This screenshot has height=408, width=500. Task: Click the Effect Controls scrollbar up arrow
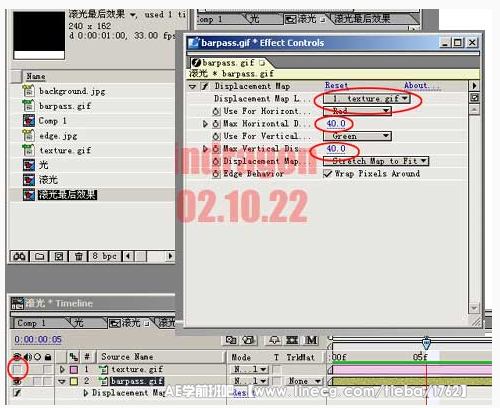pos(474,110)
